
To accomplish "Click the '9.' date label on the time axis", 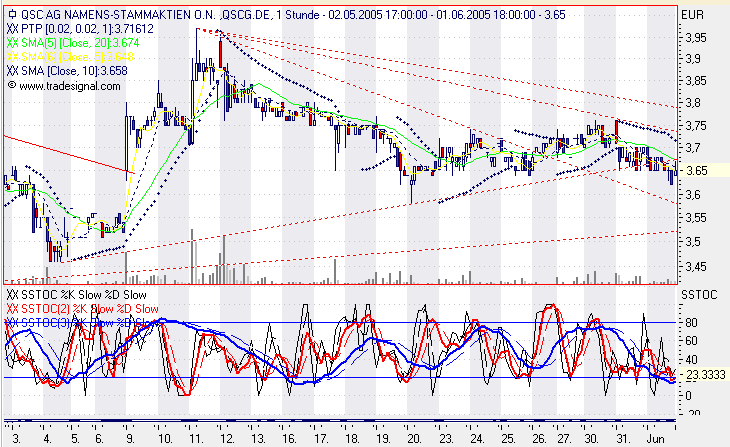I will click(130, 439).
